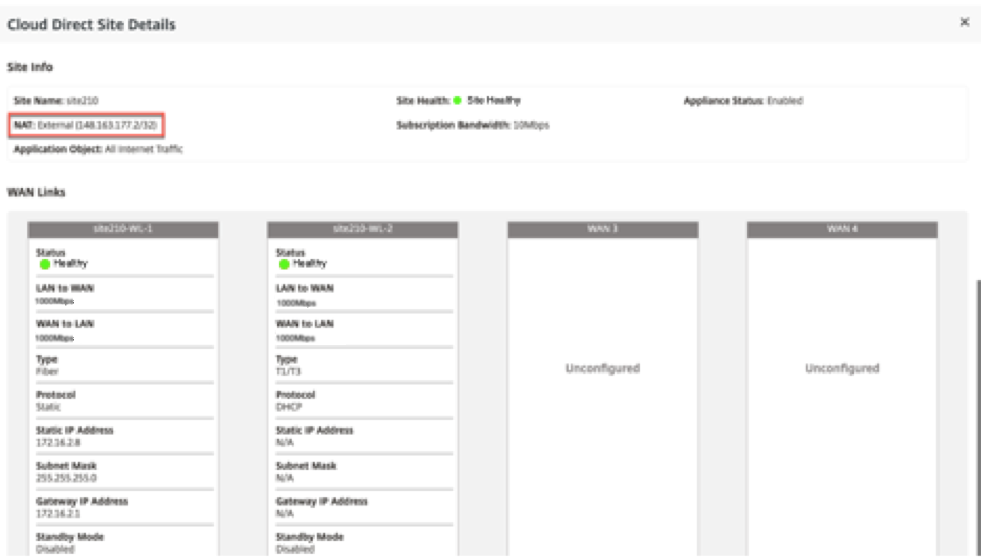Click the highlighted NAT External address field
This screenshot has height=560, width=981.
(86, 125)
